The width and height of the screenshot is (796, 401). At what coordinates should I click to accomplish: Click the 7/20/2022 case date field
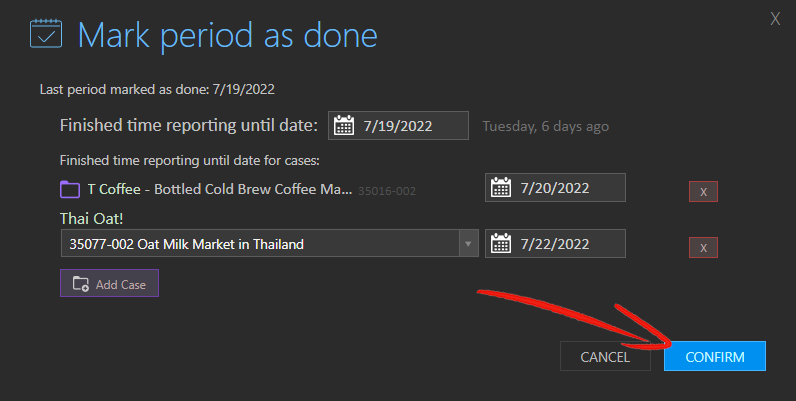tap(555, 187)
